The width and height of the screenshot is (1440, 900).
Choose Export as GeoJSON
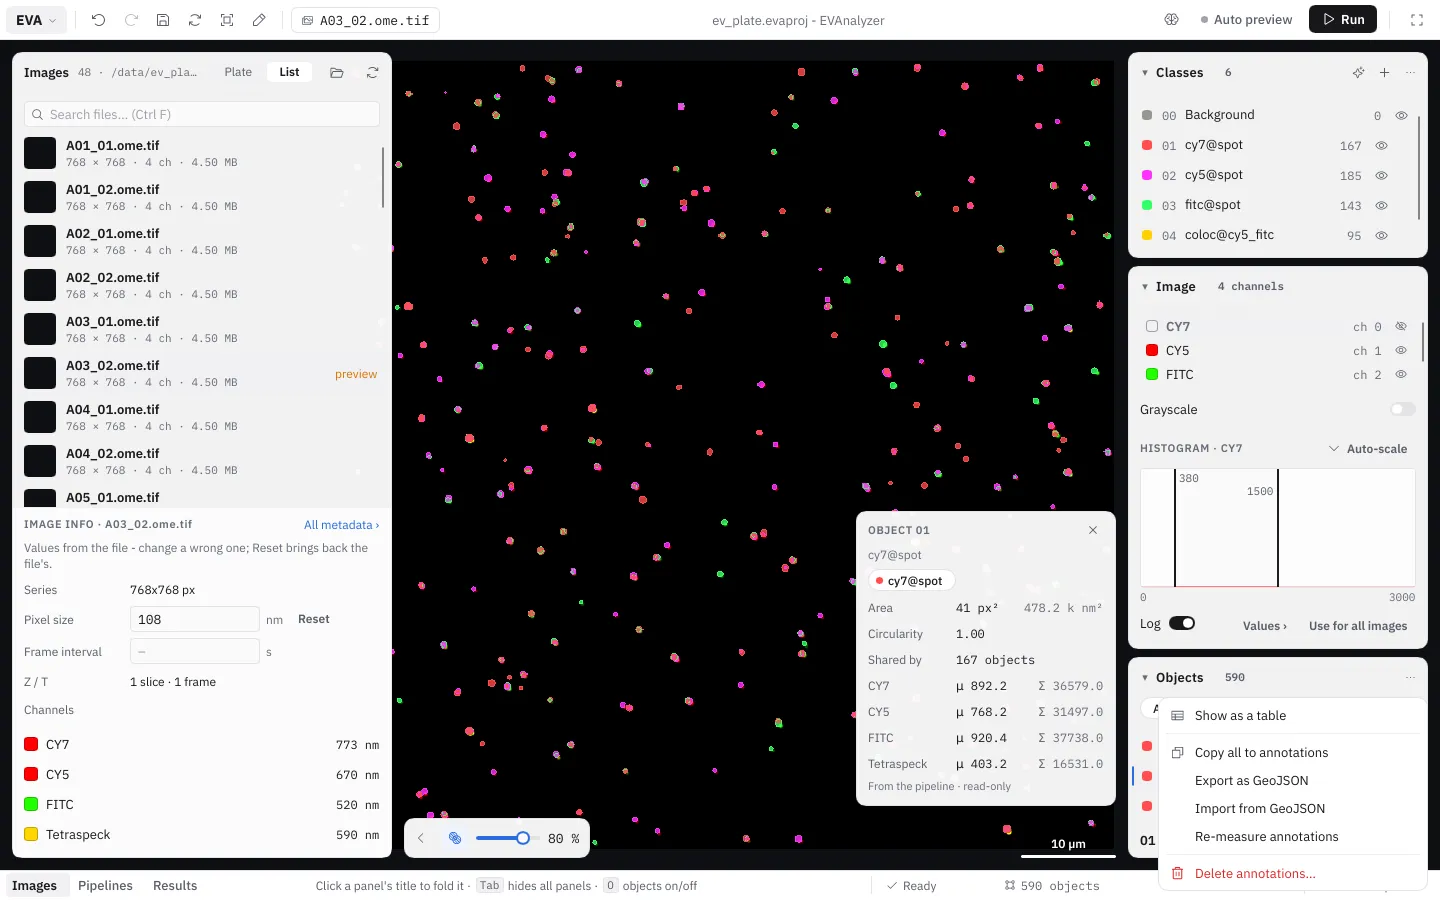(1292, 780)
